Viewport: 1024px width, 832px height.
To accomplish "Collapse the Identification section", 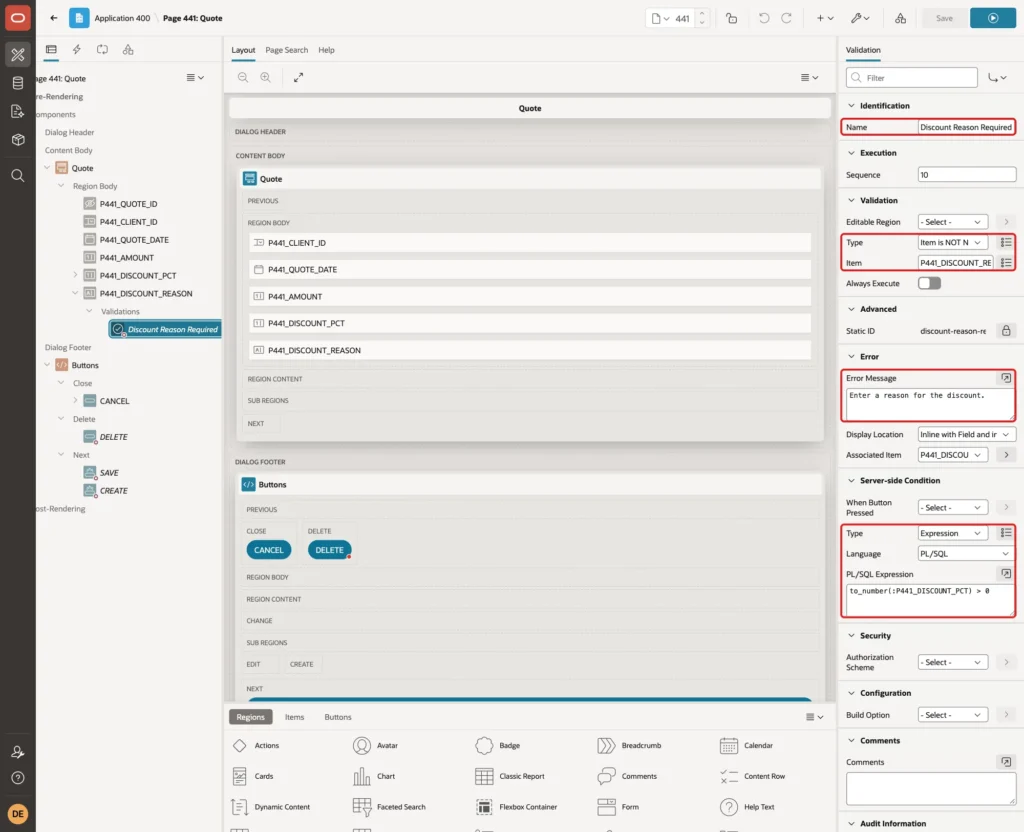I will point(851,106).
